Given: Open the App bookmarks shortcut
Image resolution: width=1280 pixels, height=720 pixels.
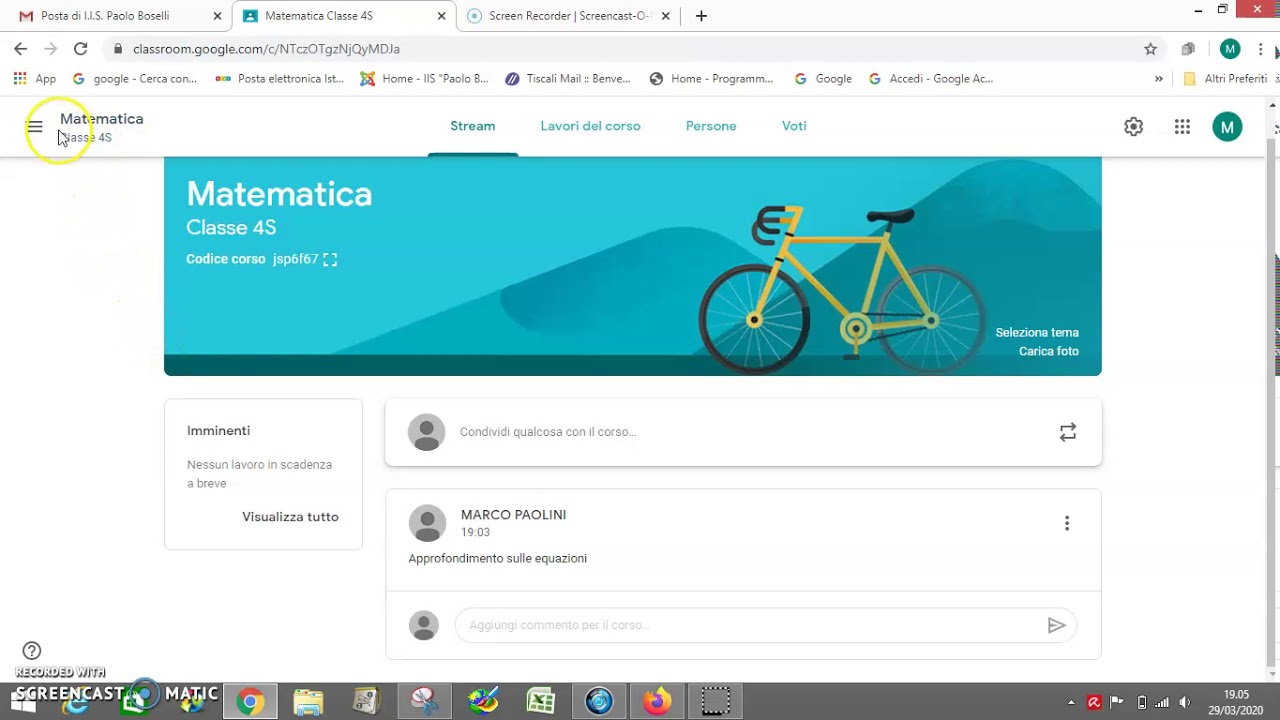Looking at the screenshot, I should tap(34, 79).
